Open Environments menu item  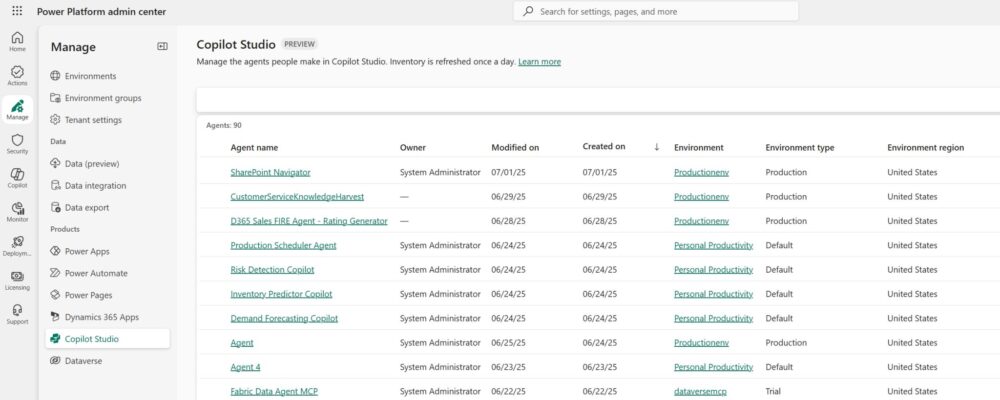[x=107, y=76]
